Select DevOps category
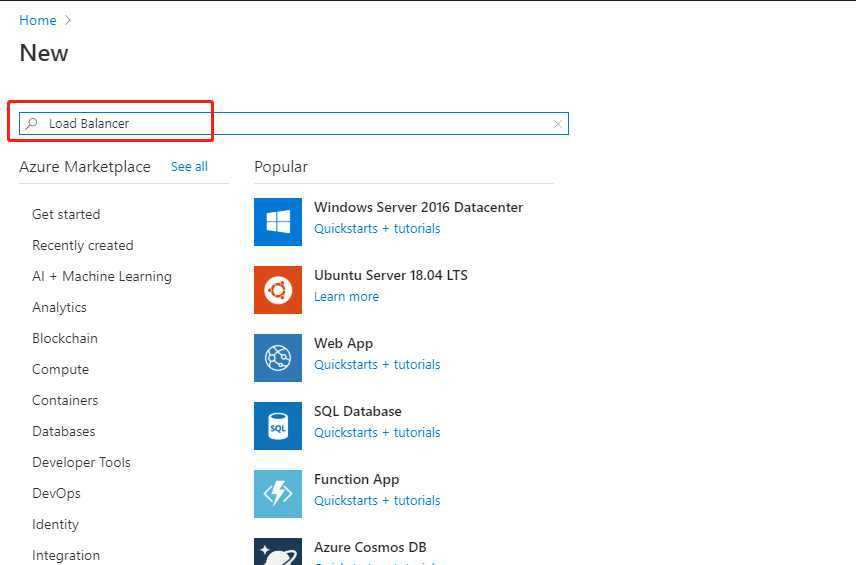This screenshot has height=565, width=856. [x=56, y=493]
